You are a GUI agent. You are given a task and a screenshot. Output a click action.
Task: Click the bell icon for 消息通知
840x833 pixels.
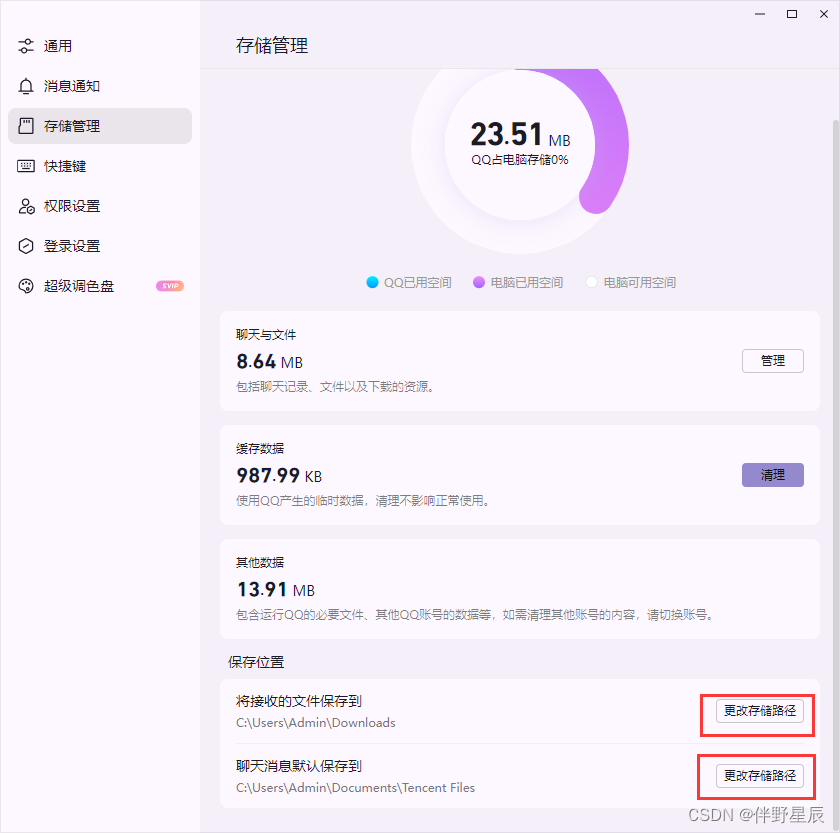click(x=26, y=86)
